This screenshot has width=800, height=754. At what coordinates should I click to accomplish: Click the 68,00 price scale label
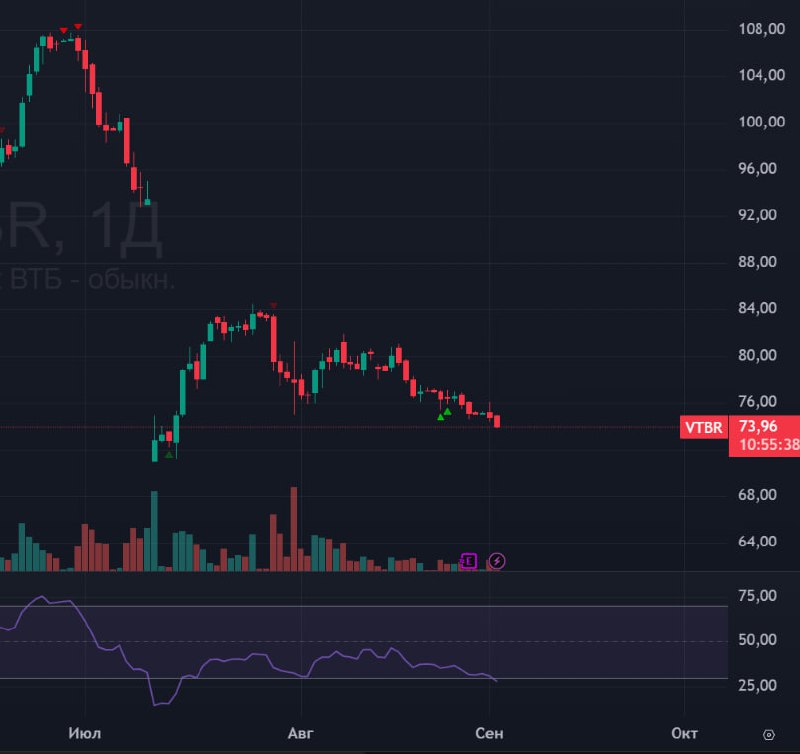(x=757, y=494)
